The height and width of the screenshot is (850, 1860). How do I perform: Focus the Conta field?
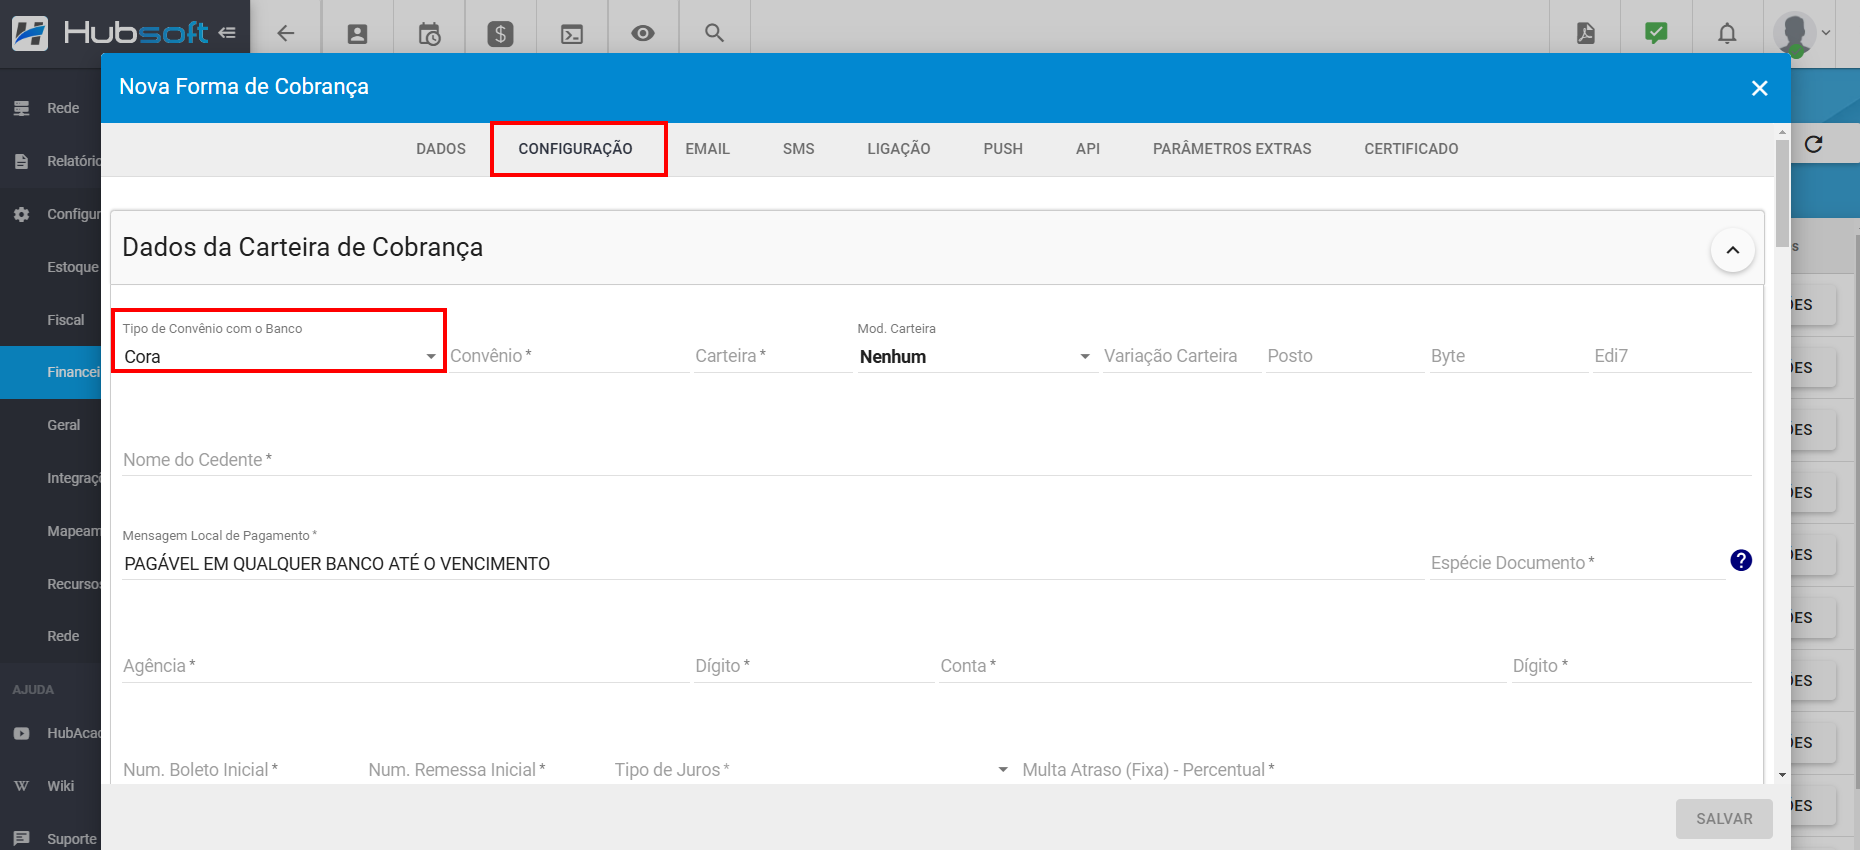point(1222,666)
